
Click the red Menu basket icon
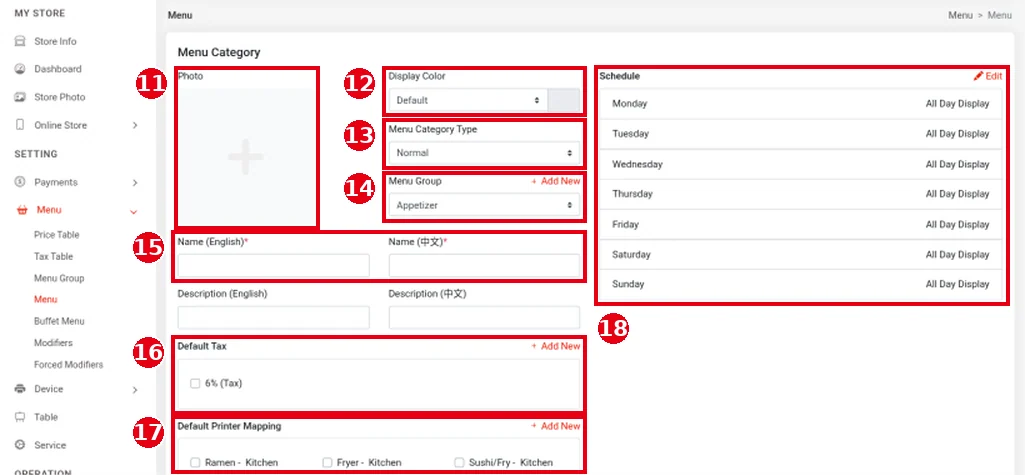(x=22, y=210)
